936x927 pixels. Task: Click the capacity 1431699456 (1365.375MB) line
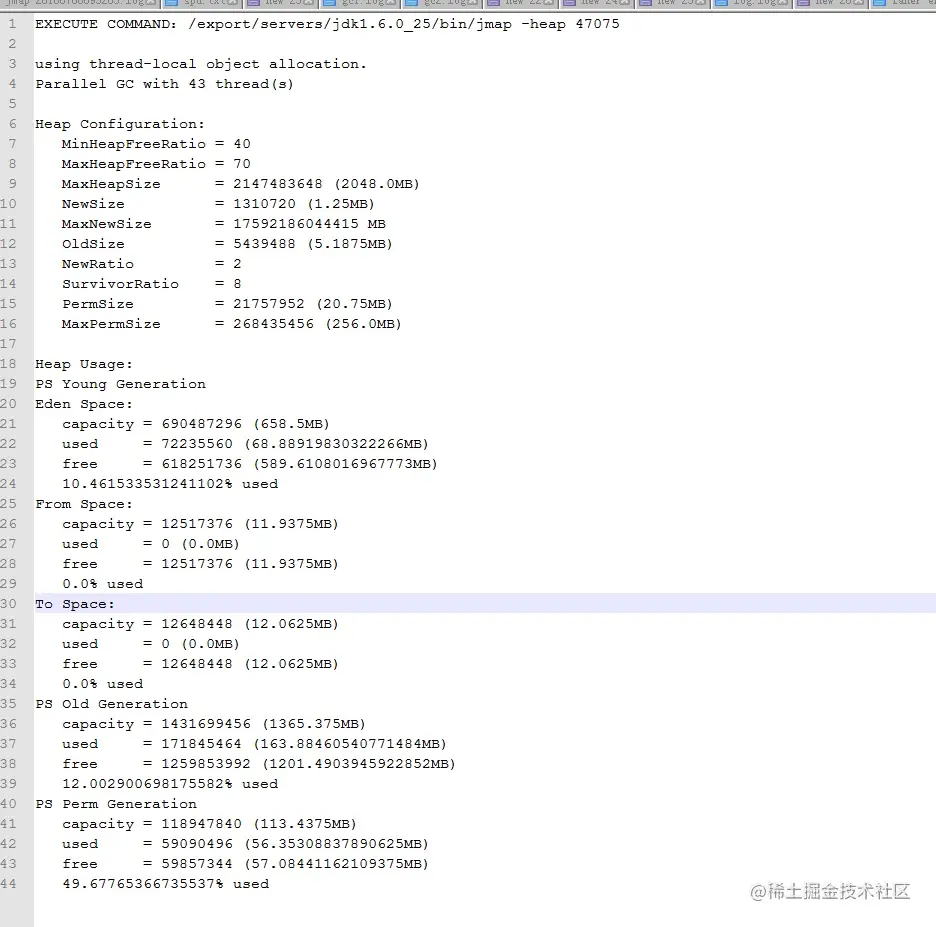(214, 725)
